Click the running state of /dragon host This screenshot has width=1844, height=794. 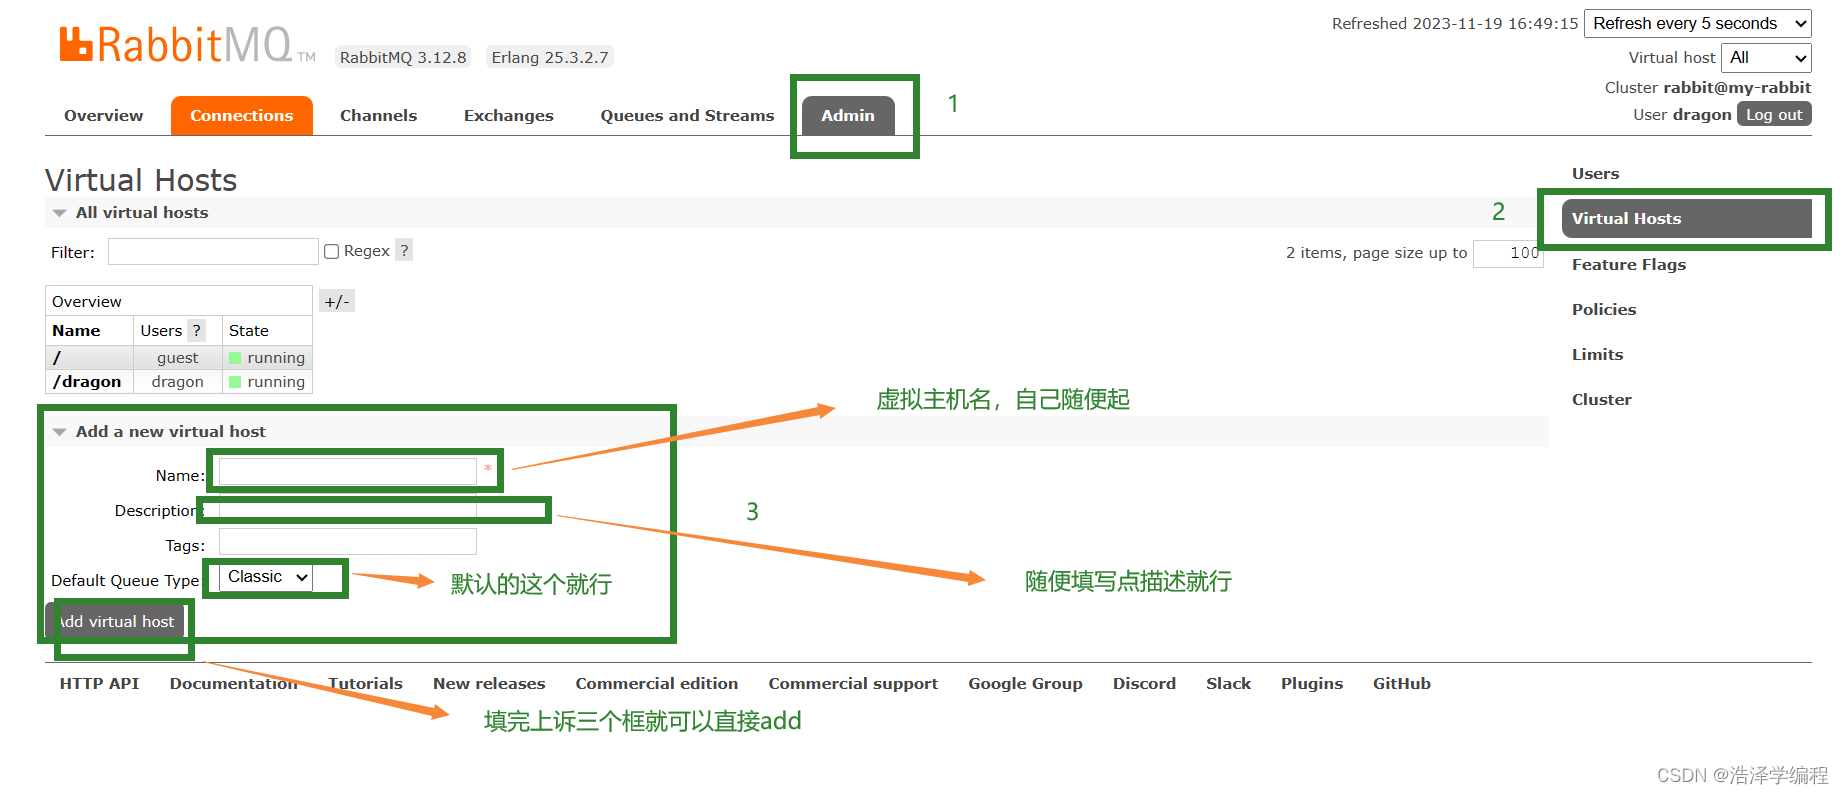267,382
